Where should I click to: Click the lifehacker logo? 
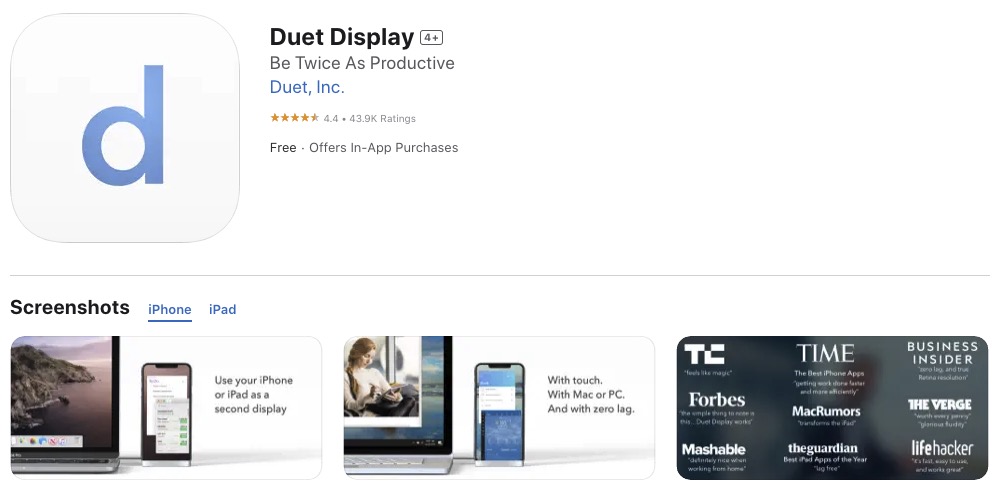click(942, 448)
